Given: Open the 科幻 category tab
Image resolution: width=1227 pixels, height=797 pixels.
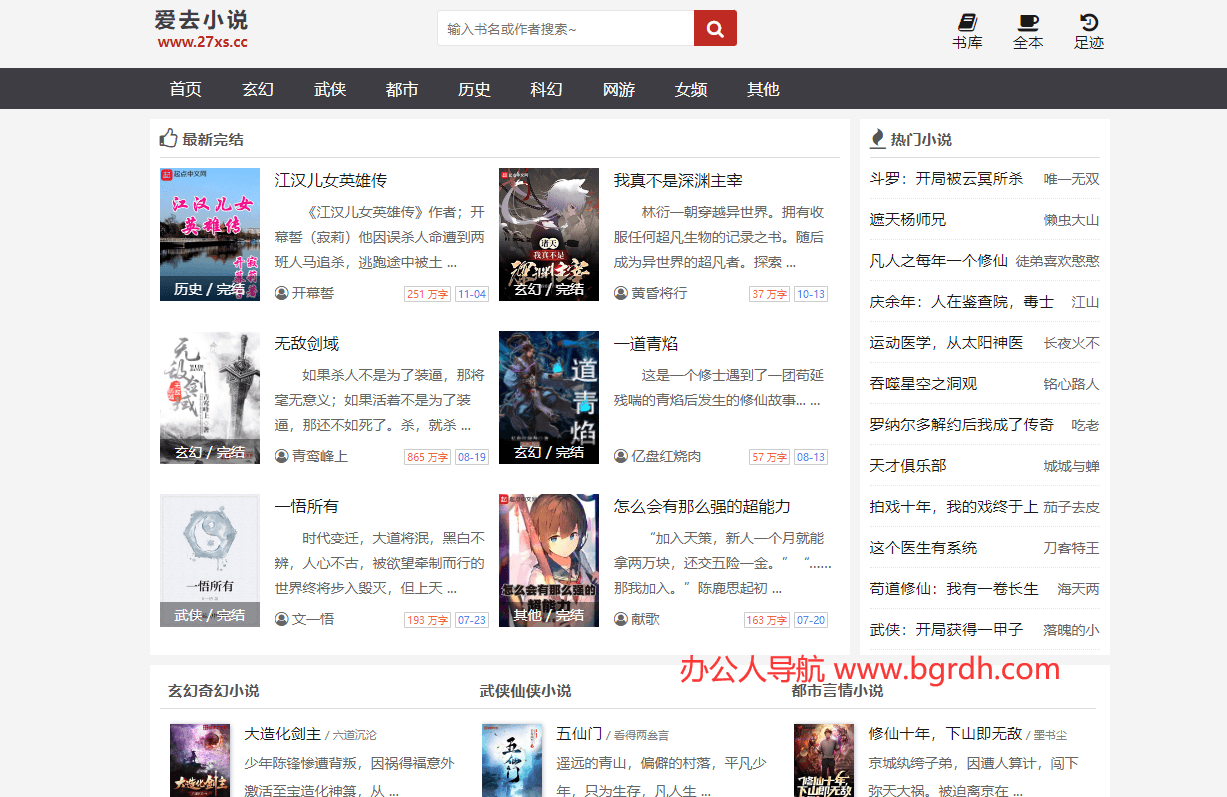Looking at the screenshot, I should (x=546, y=89).
